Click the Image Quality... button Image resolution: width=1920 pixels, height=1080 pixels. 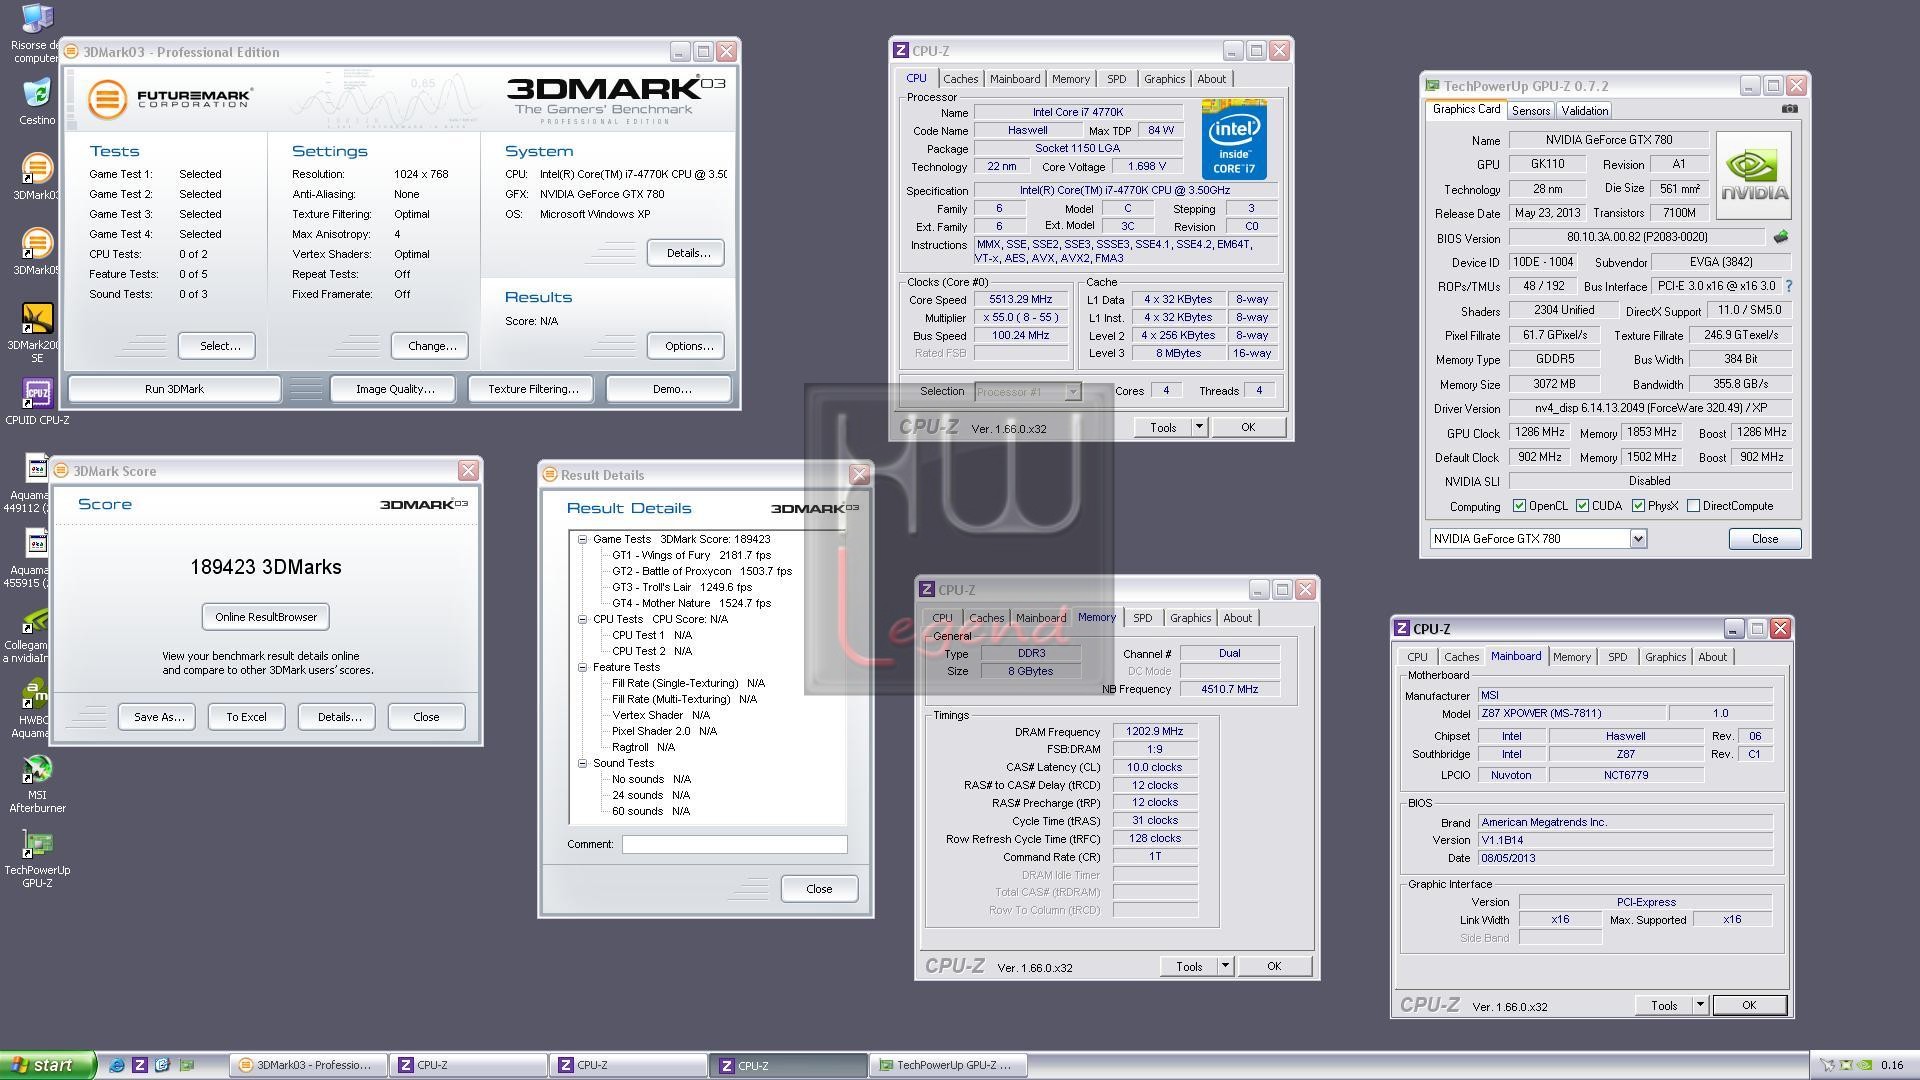pyautogui.click(x=395, y=389)
